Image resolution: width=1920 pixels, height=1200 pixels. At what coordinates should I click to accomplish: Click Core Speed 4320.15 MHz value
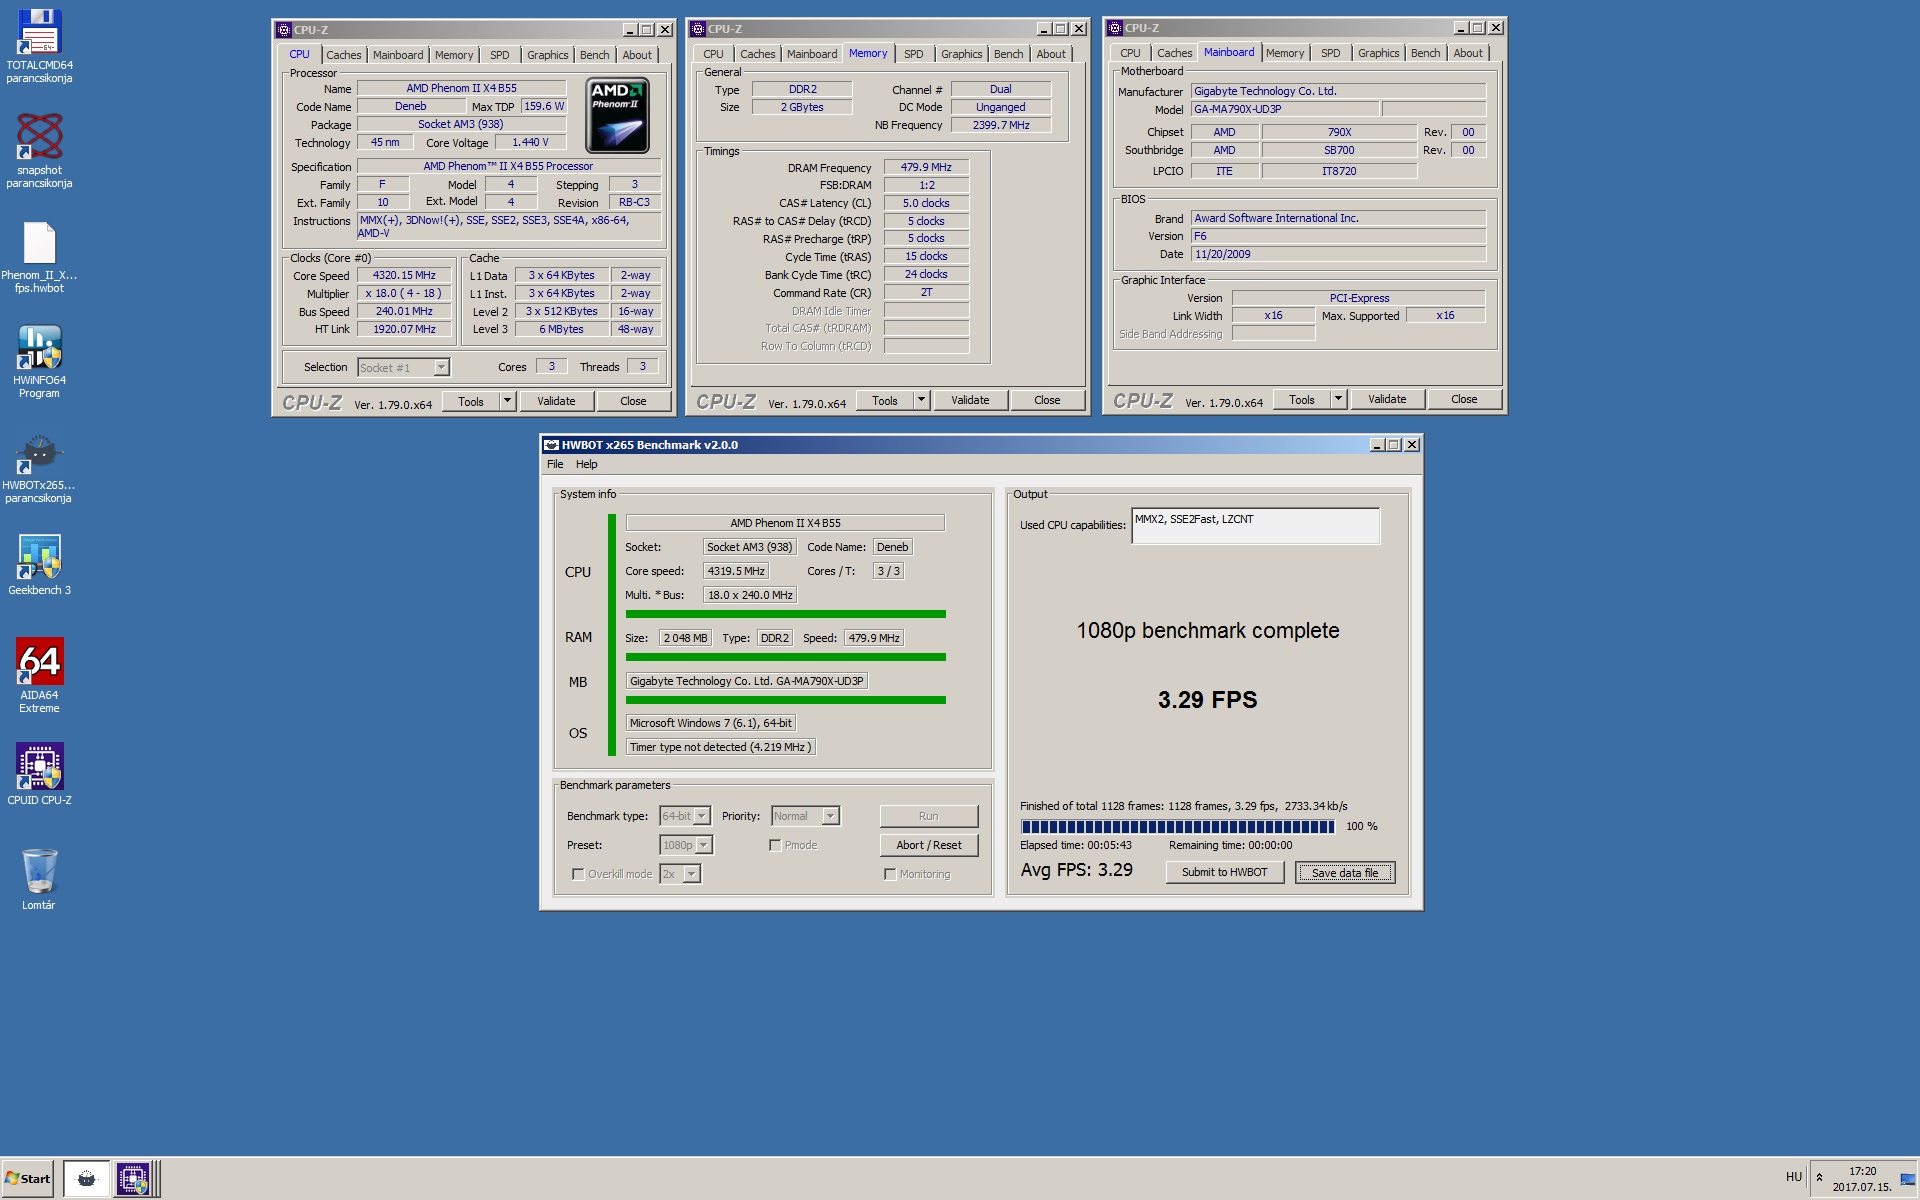click(x=404, y=275)
